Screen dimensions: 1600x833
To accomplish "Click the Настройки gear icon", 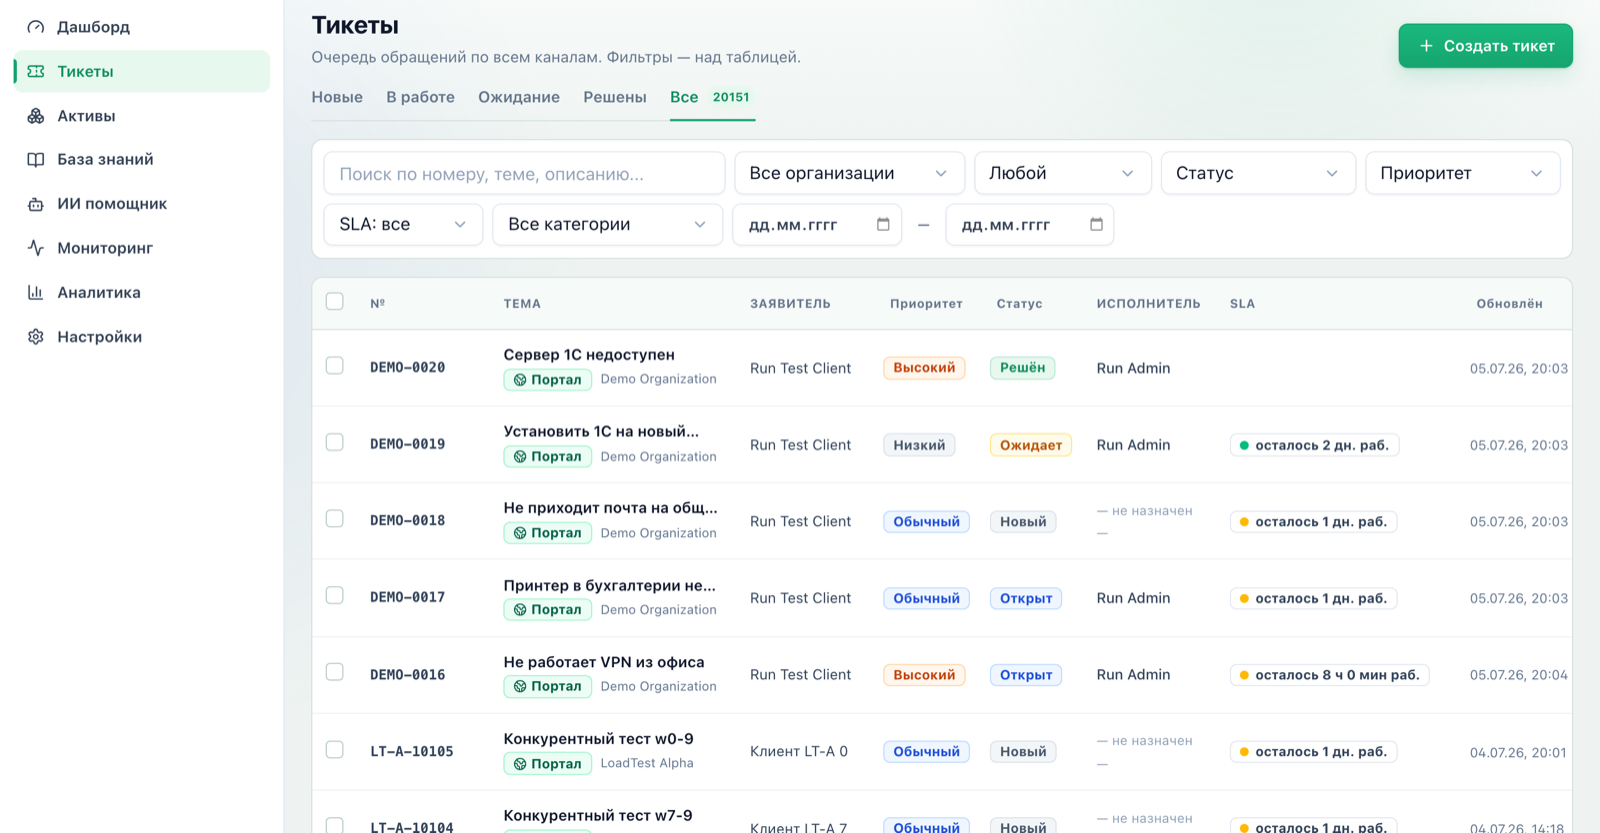I will tap(36, 337).
